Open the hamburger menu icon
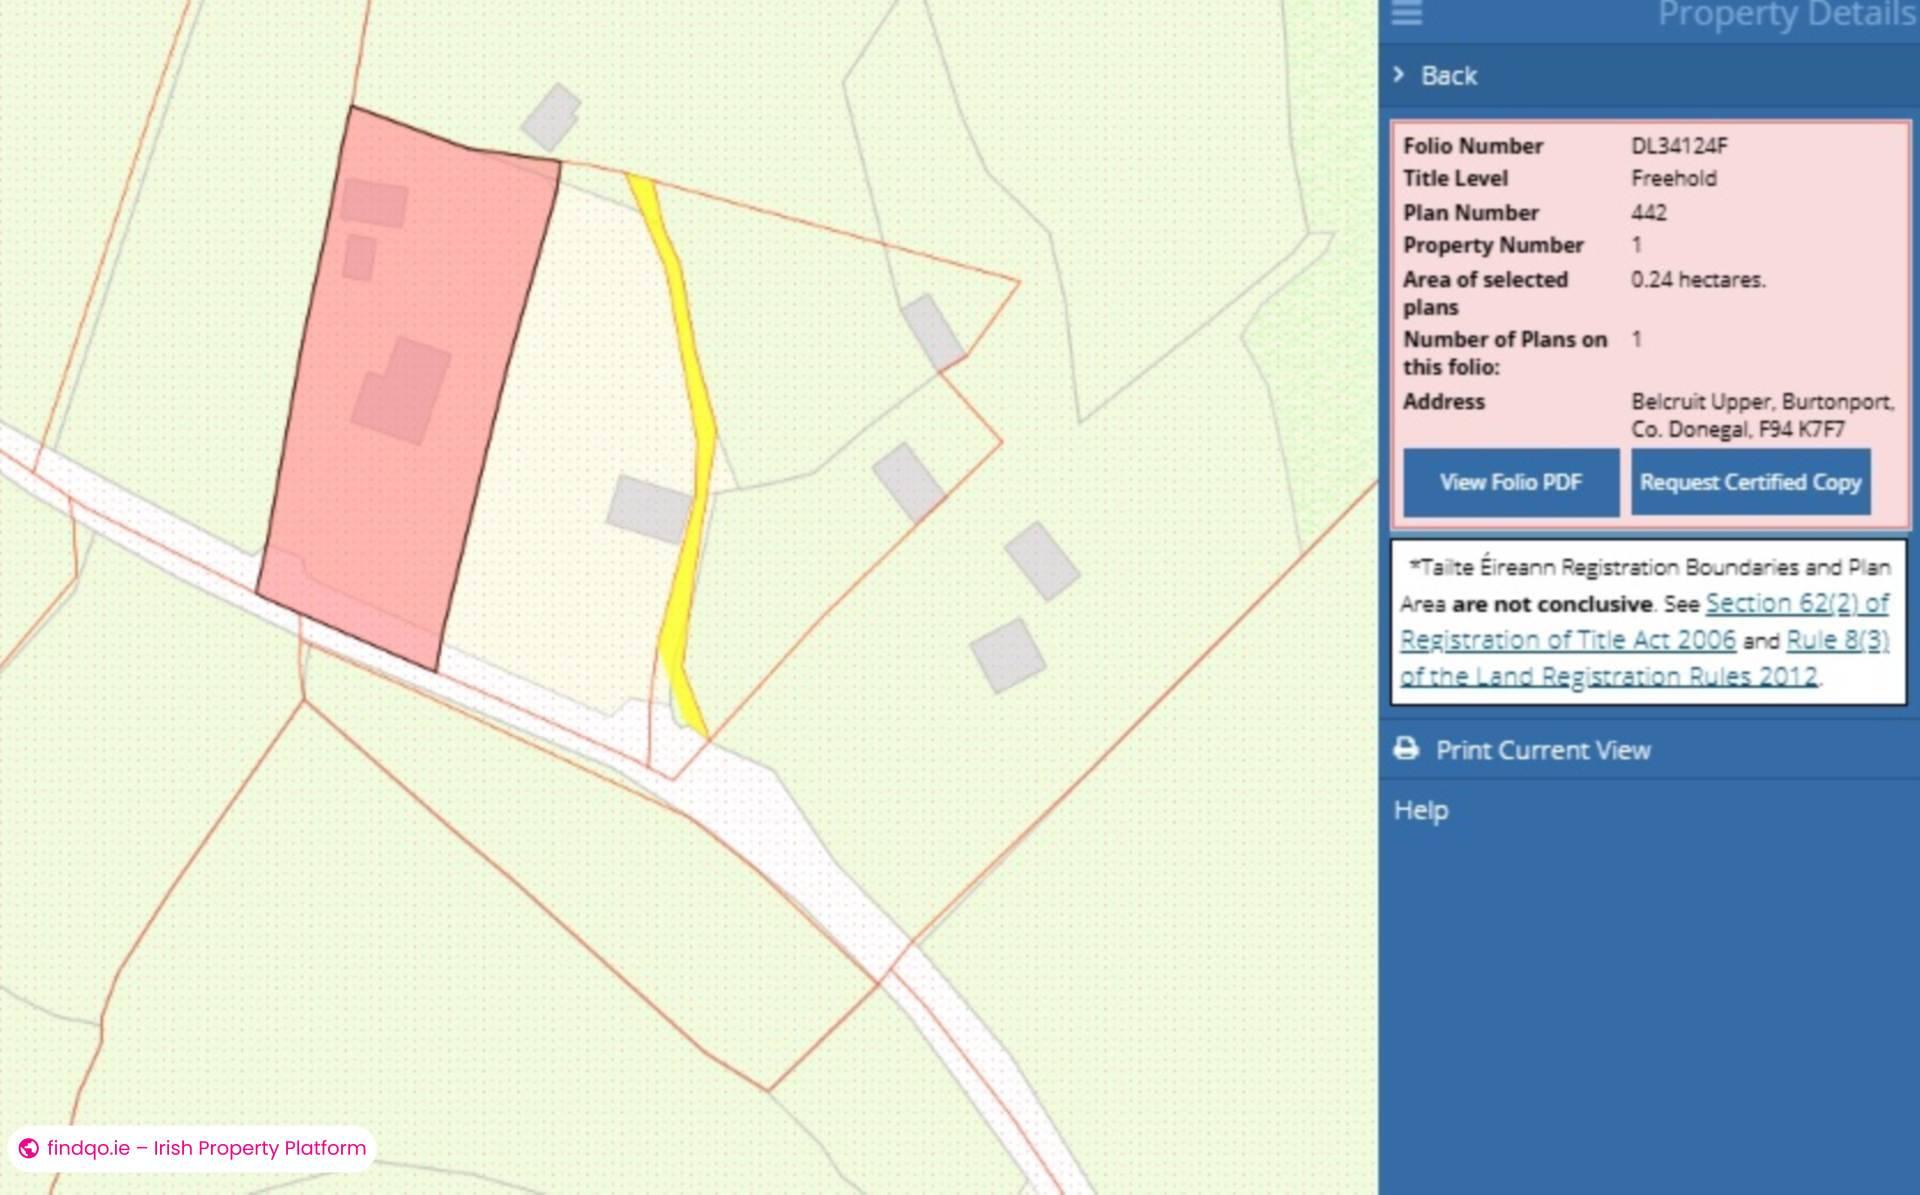The image size is (1920, 1195). tap(1406, 13)
